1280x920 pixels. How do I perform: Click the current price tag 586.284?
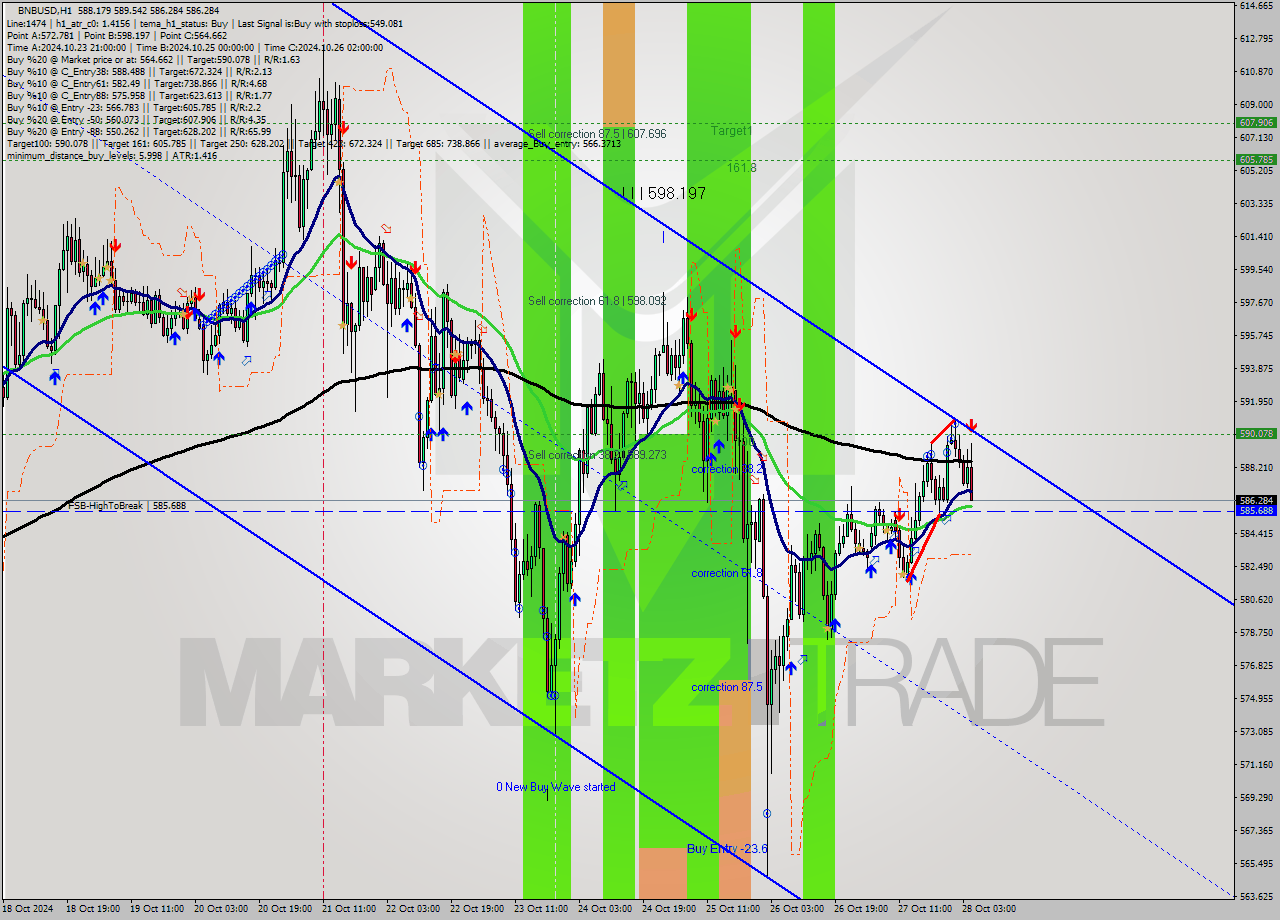1257,500
